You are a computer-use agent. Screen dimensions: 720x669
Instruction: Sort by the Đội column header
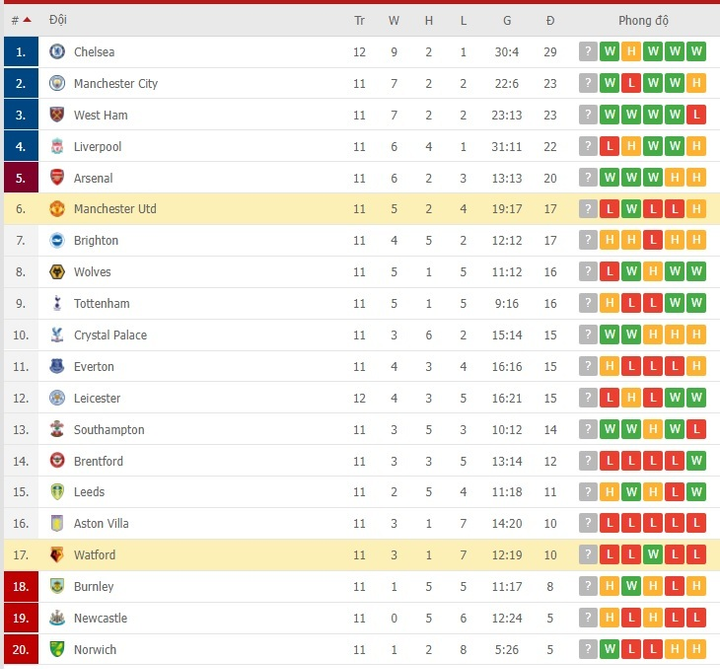click(x=58, y=20)
